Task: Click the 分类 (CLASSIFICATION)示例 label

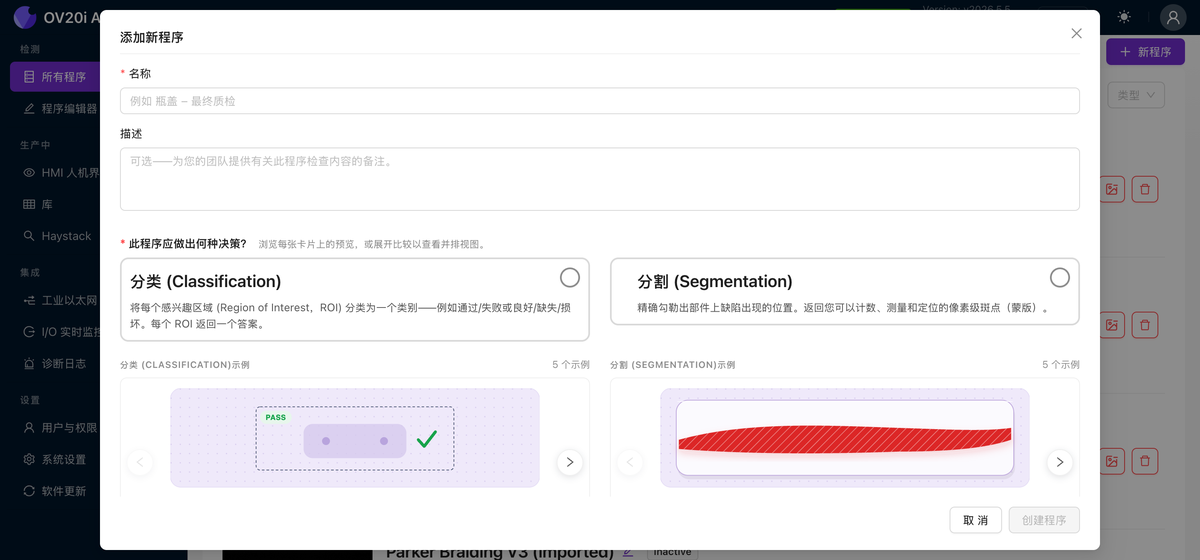Action: 185,365
